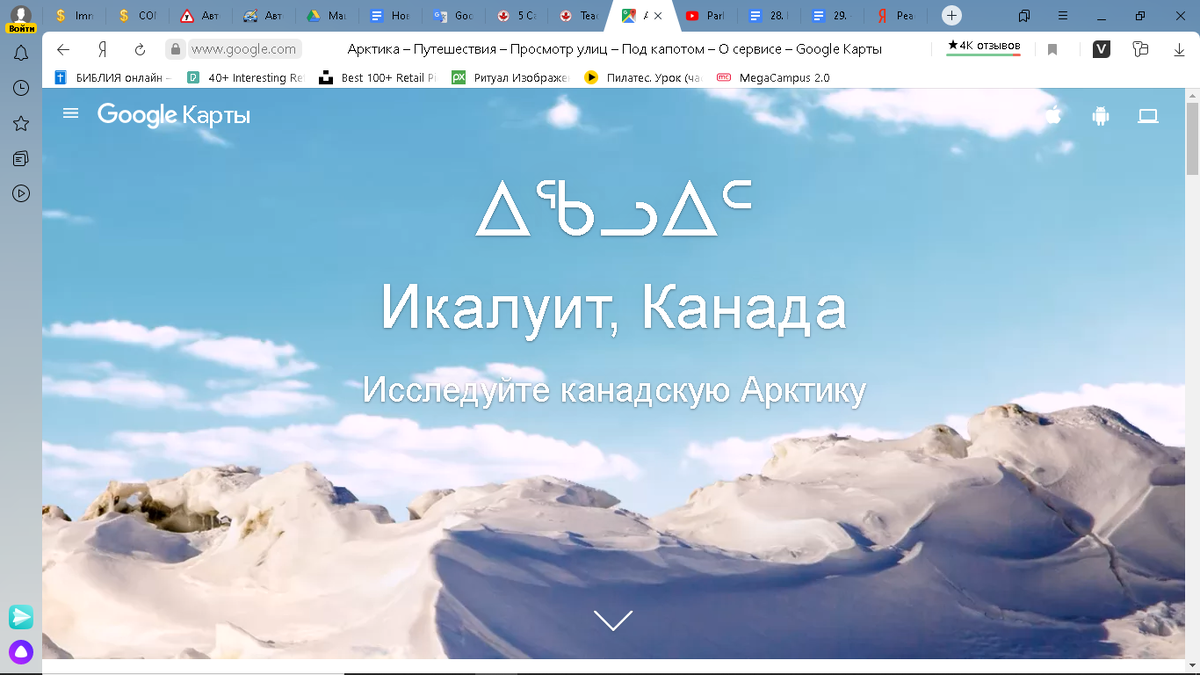
Task: Open the browser menu with the hamburger icon
Action: coord(1062,16)
